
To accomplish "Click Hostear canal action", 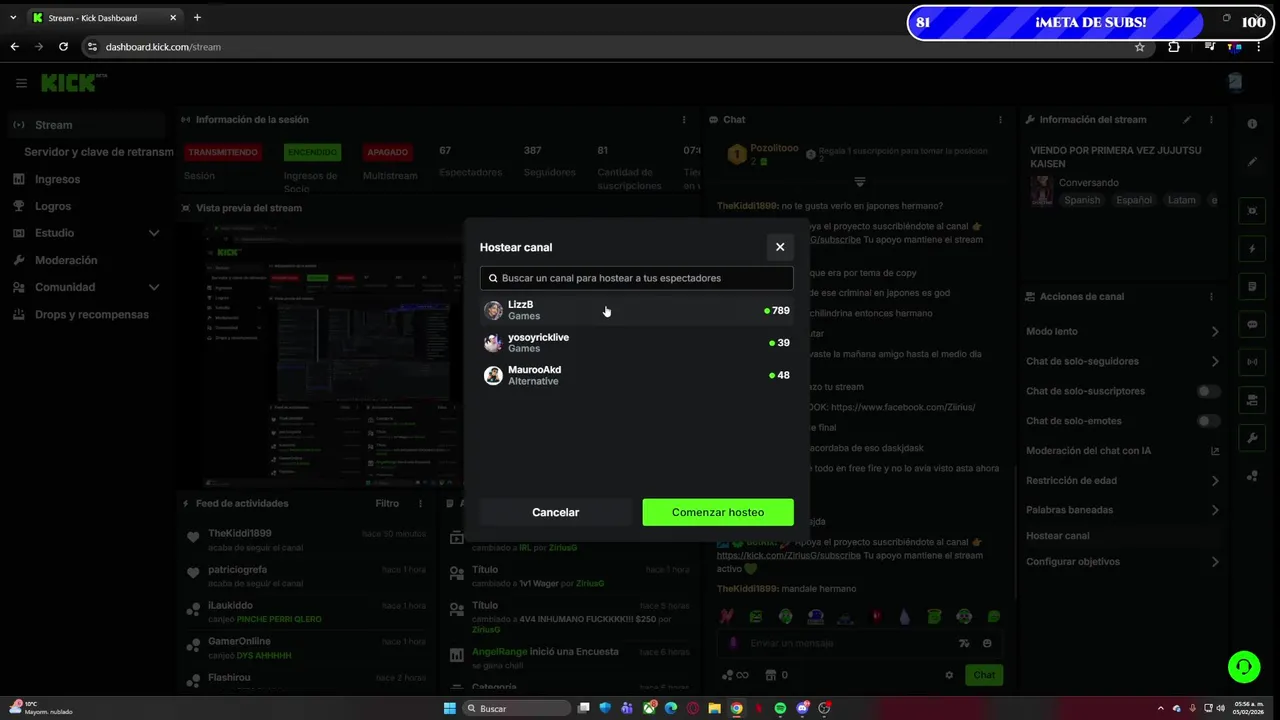I will pyautogui.click(x=1058, y=536).
